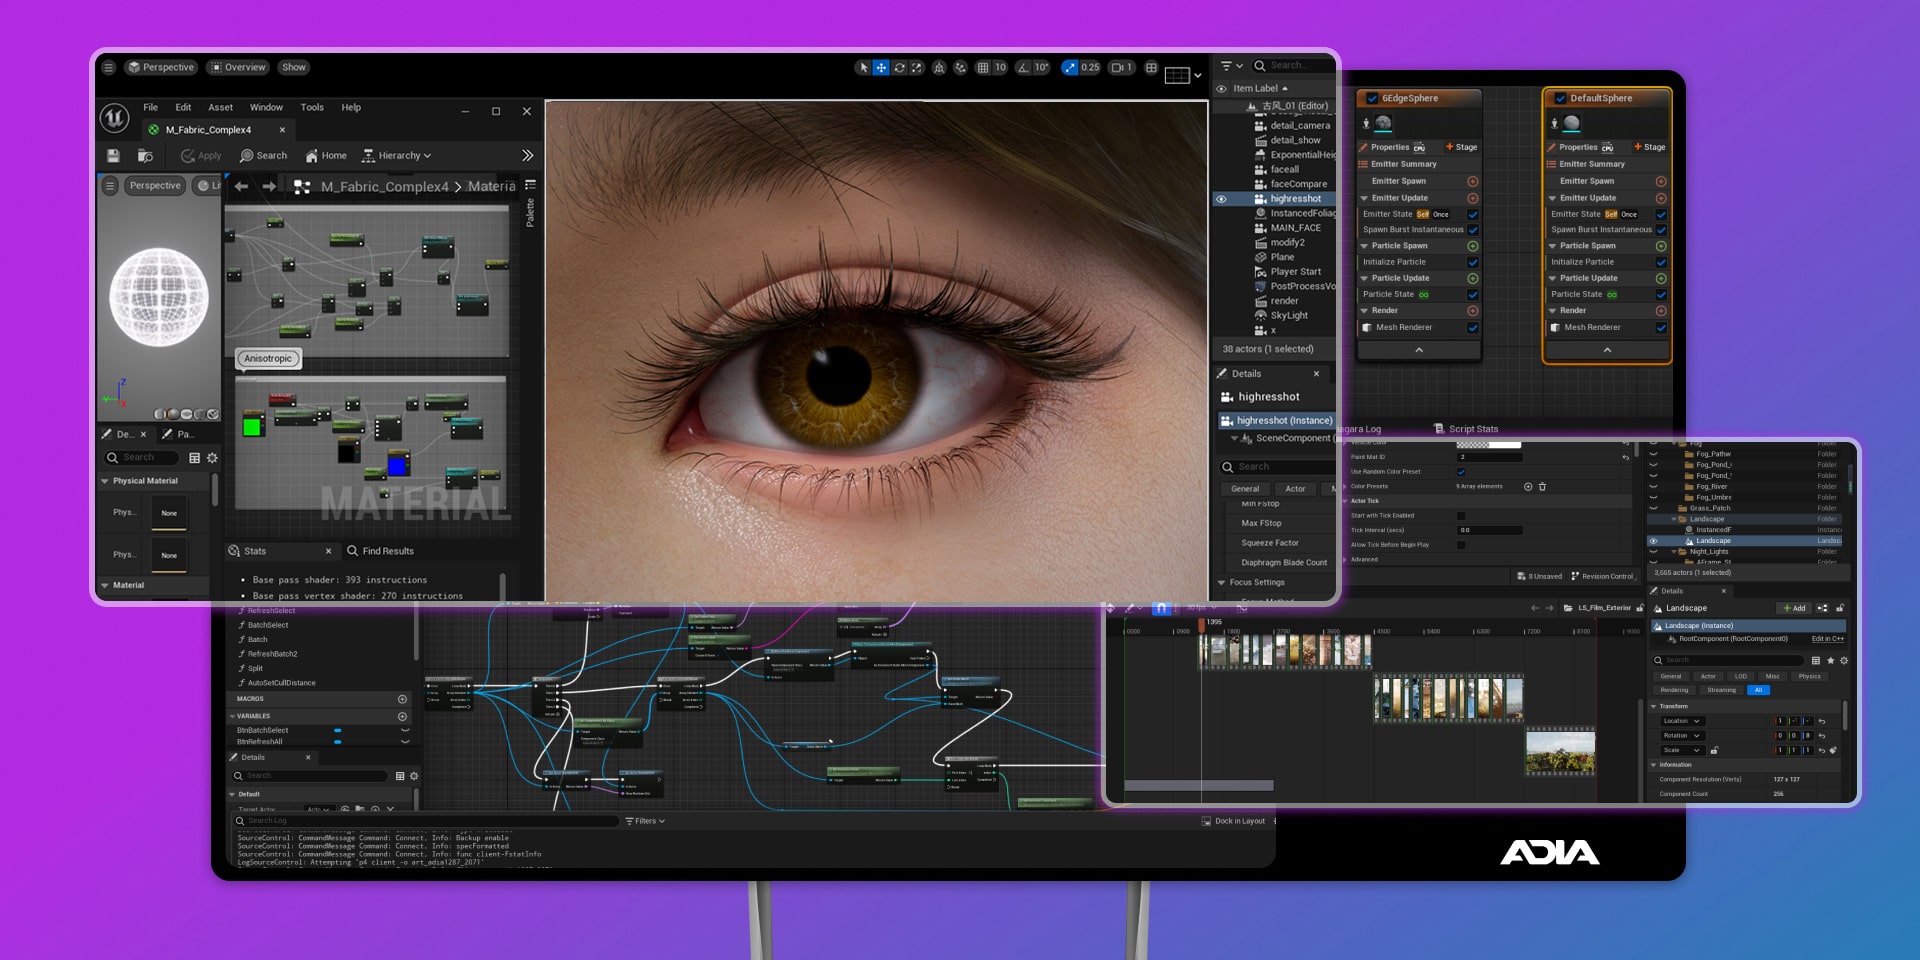The image size is (1920, 960).
Task: Choose the select (arrow) tool in viewport toolbar
Action: (x=863, y=68)
